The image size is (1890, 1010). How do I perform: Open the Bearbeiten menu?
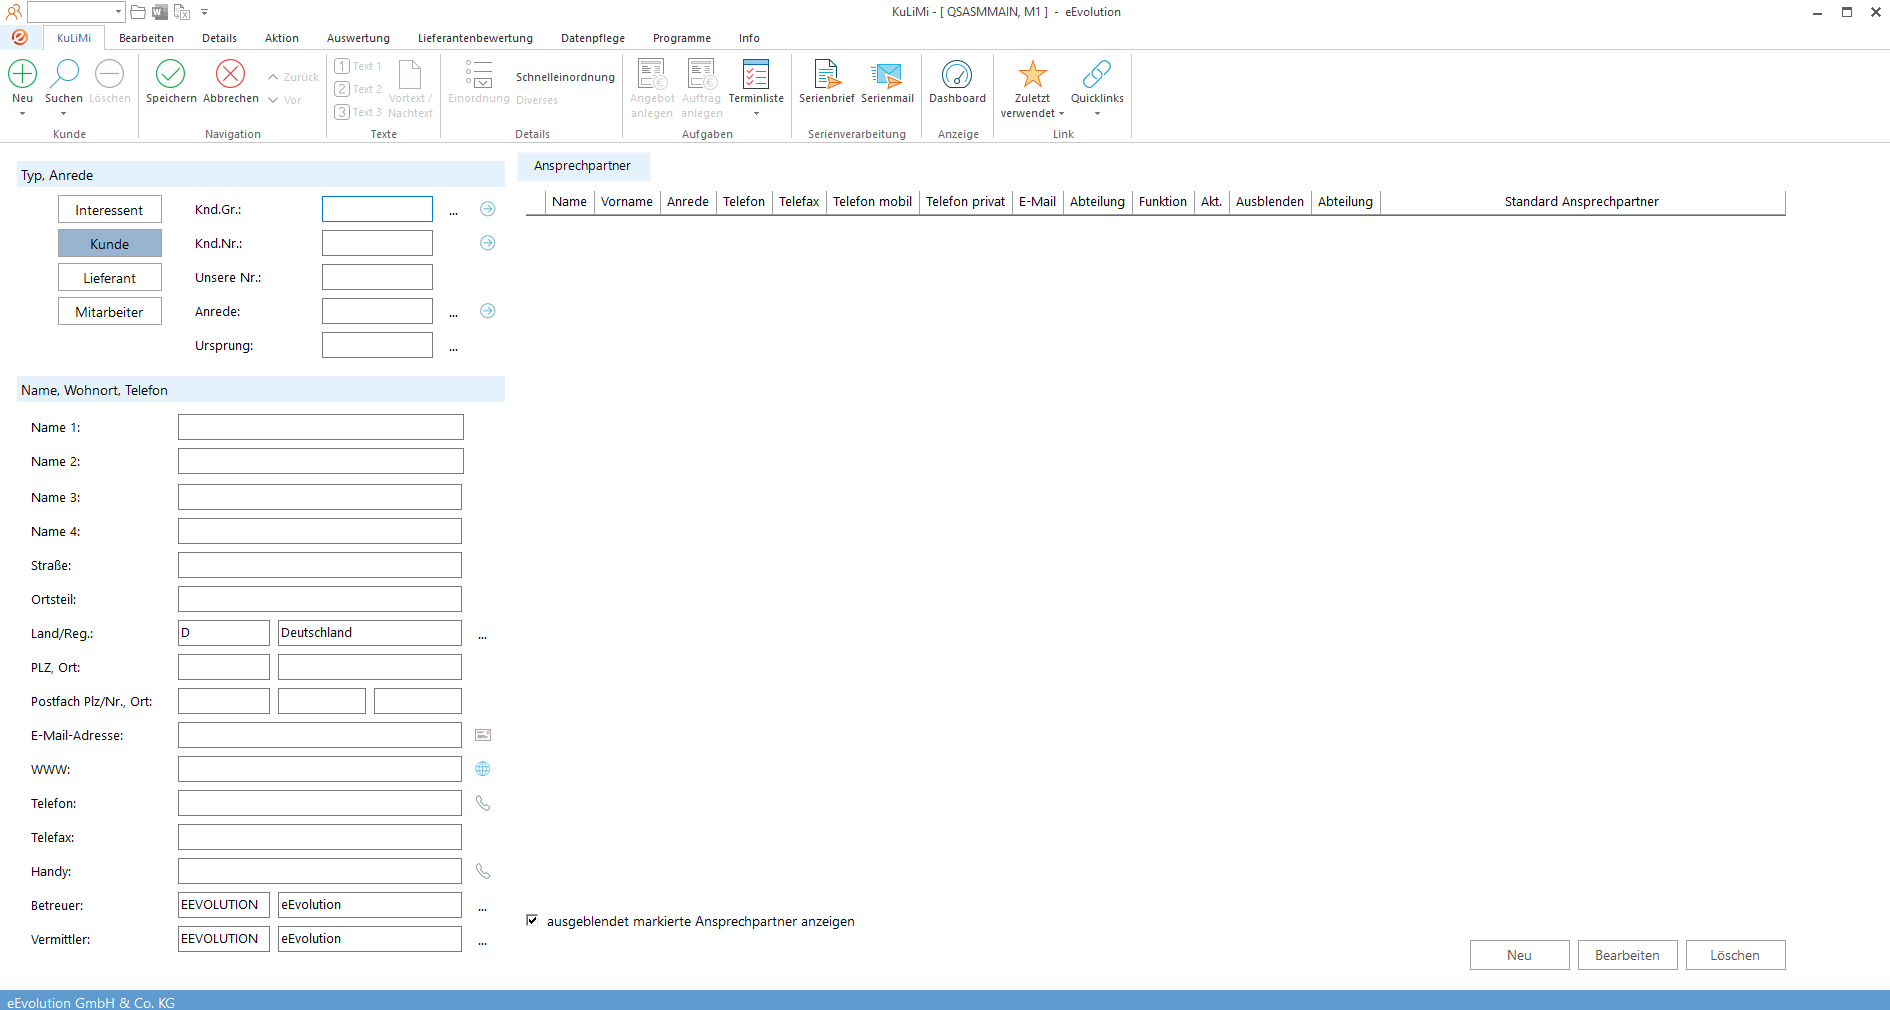click(146, 38)
